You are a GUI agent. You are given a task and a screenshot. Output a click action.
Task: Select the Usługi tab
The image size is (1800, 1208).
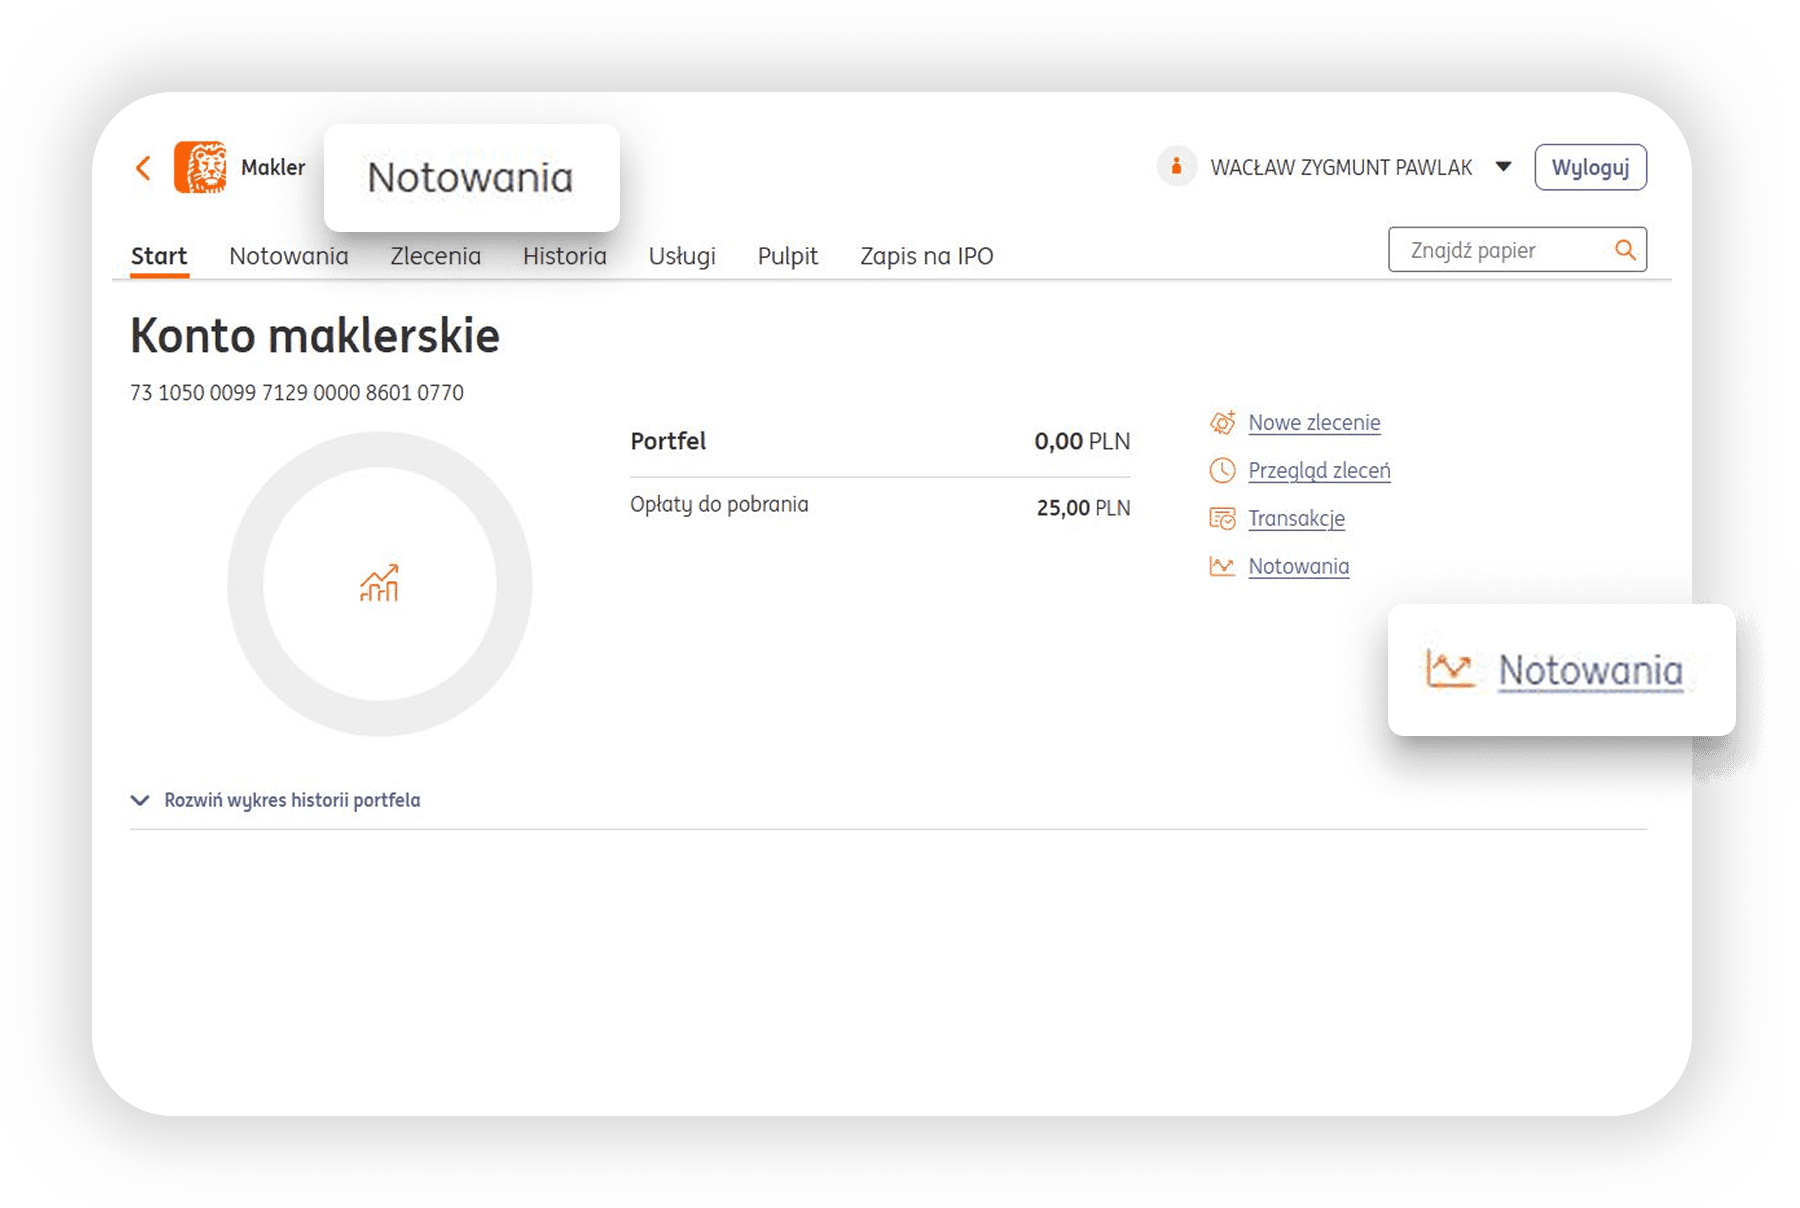pyautogui.click(x=681, y=256)
